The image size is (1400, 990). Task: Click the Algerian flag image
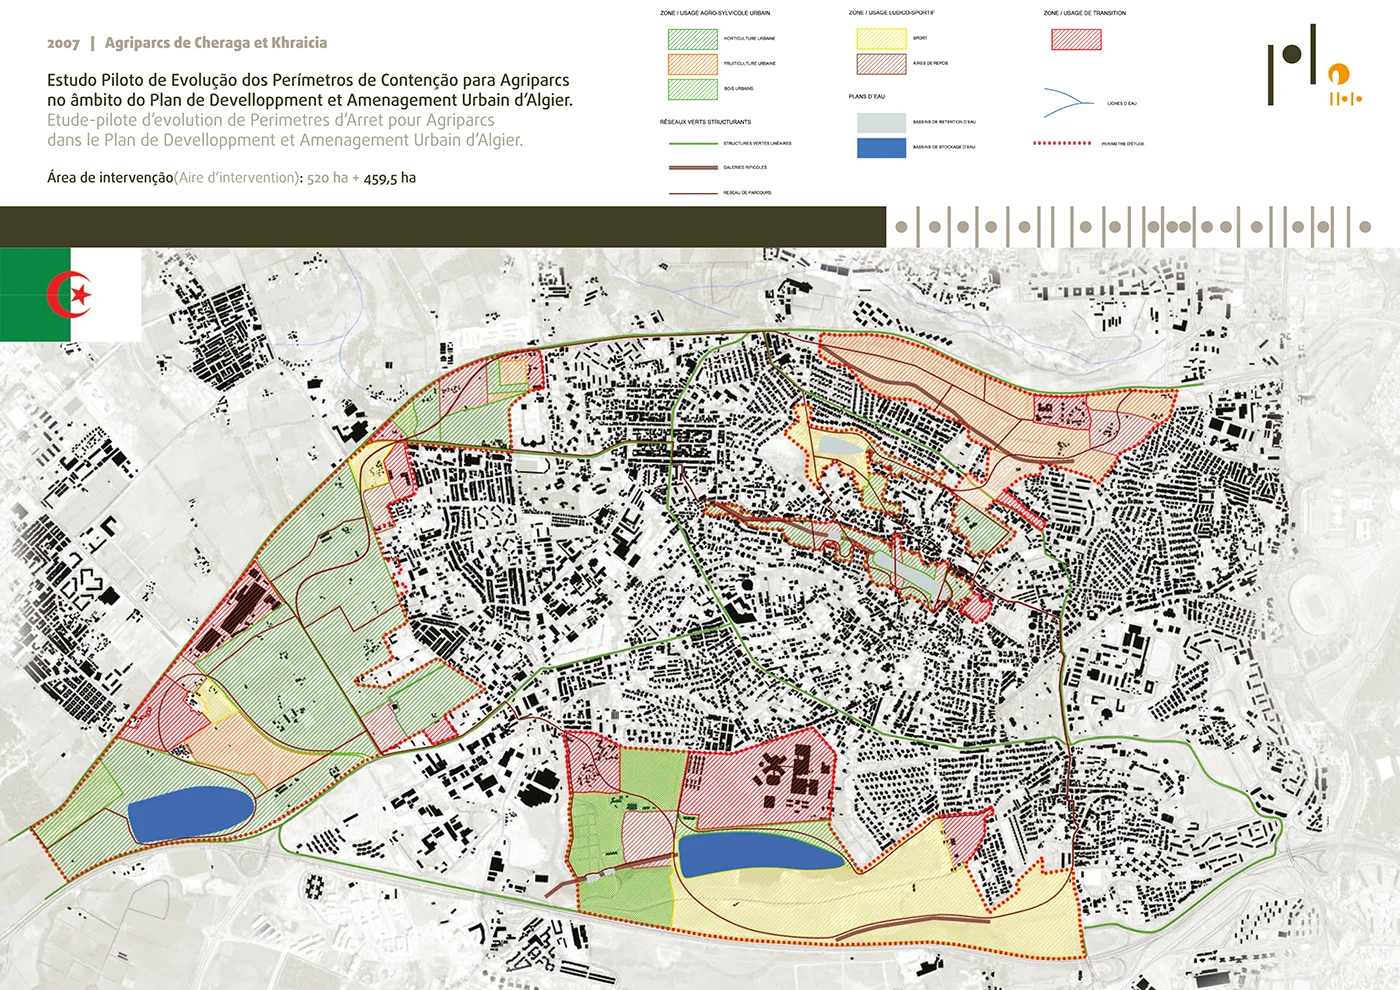(70, 295)
